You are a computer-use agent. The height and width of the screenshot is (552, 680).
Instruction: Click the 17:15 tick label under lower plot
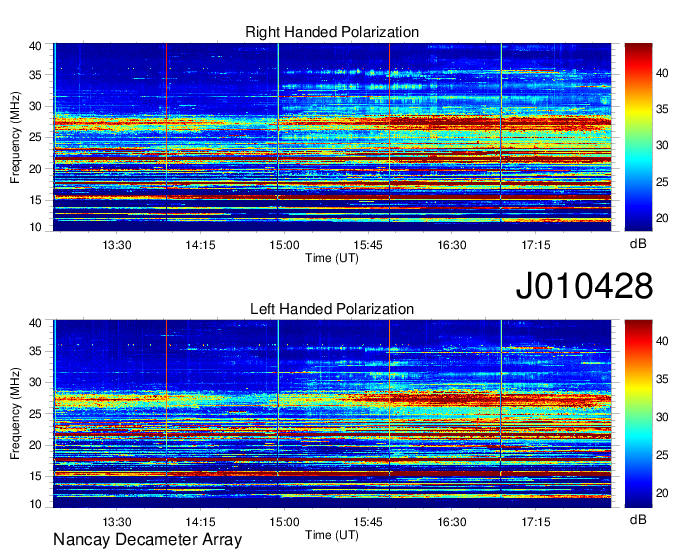click(x=536, y=522)
